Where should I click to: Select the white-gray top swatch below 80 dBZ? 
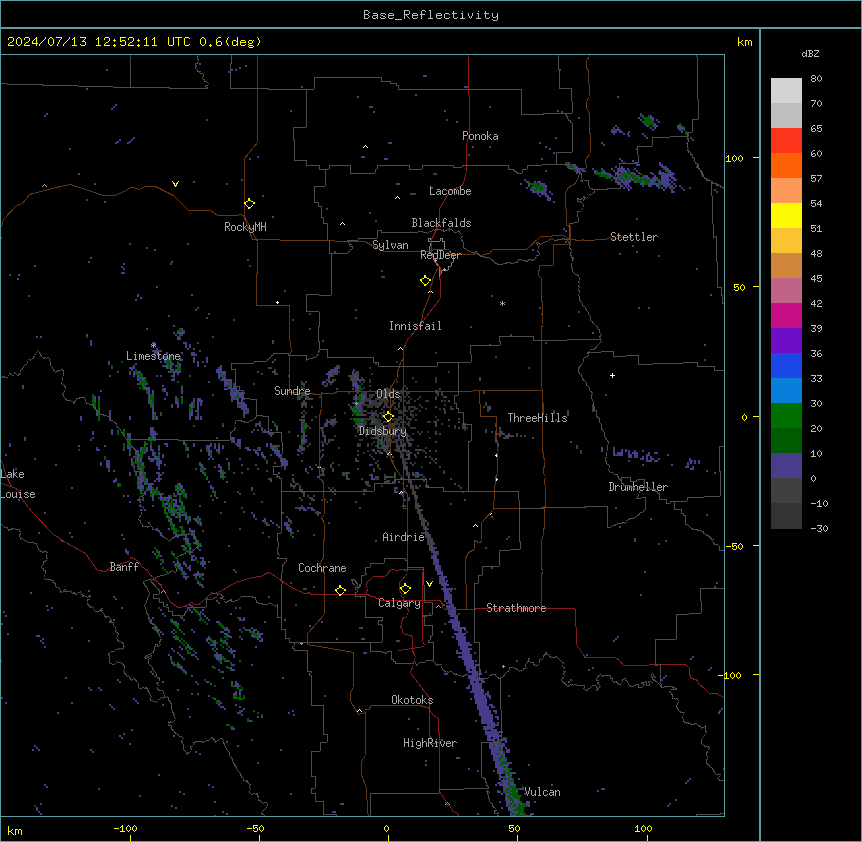coord(786,91)
